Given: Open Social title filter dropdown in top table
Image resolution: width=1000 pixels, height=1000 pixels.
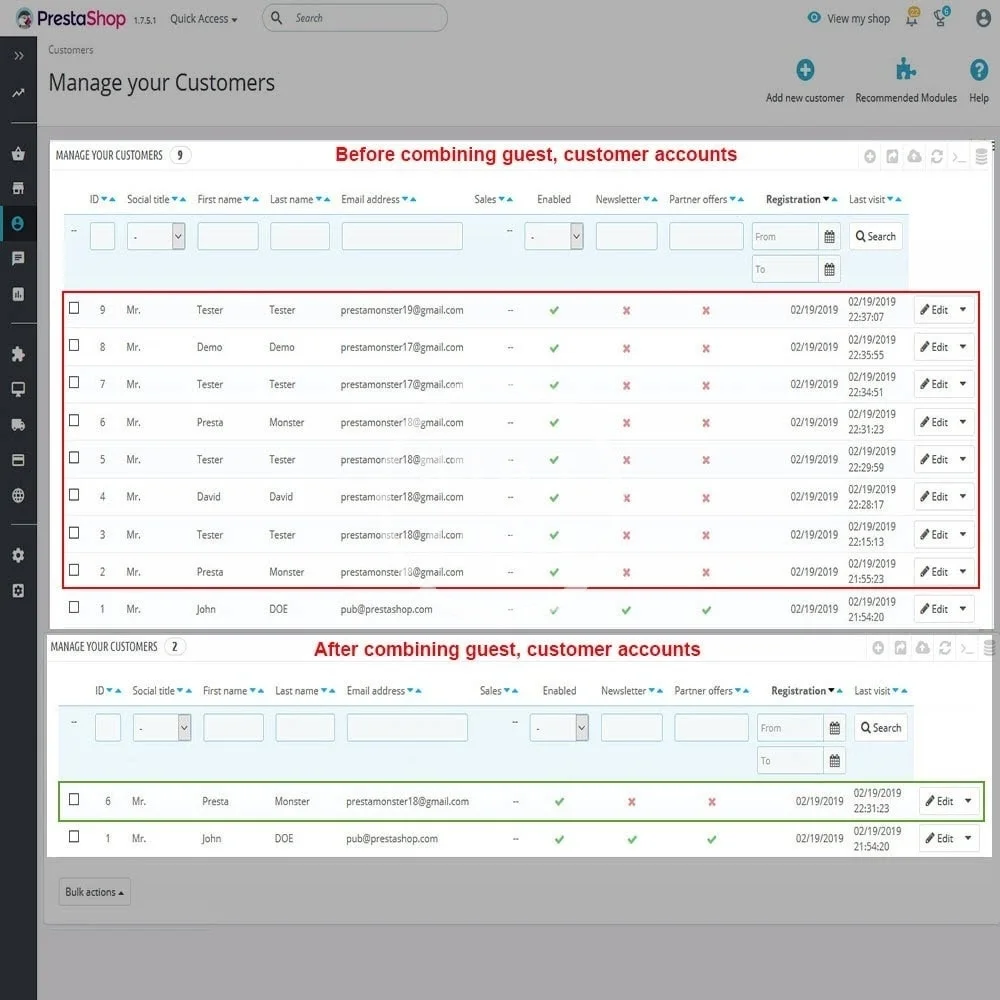Looking at the screenshot, I should pyautogui.click(x=156, y=236).
